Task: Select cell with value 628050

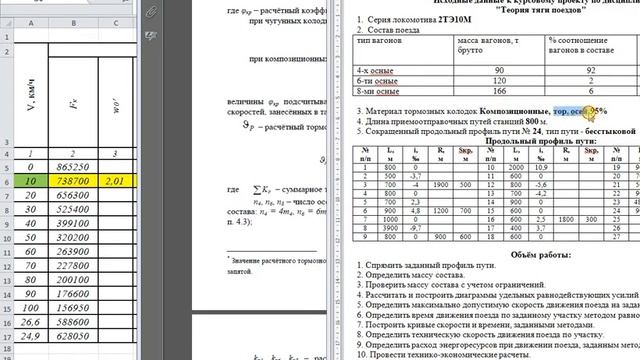Action: coord(73,336)
